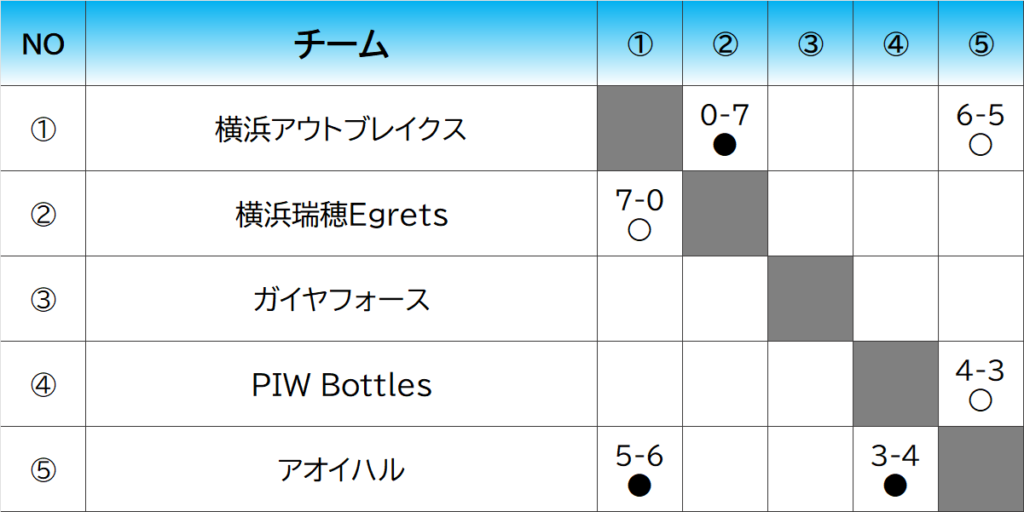1024x512 pixels.
Task: Click the gray diagonal cell in ガイヤフォース row
Action: [810, 299]
